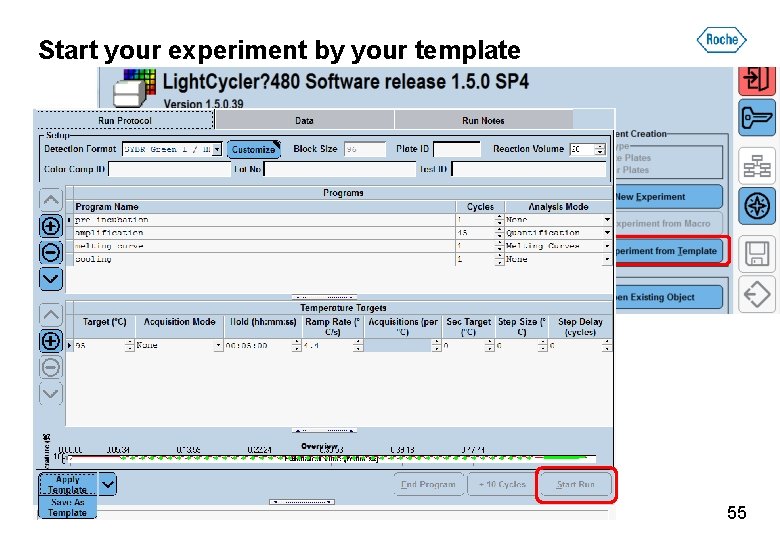Click the Color Comp ID field
The width and height of the screenshot is (780, 540).
pos(170,169)
